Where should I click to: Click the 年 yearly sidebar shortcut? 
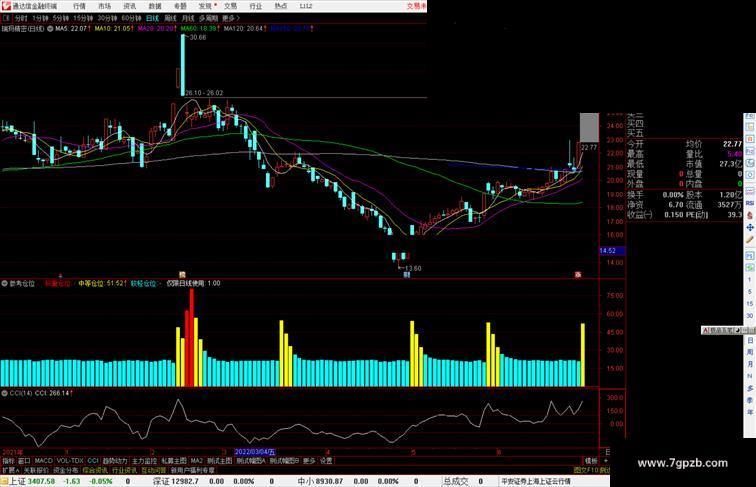[750, 412]
